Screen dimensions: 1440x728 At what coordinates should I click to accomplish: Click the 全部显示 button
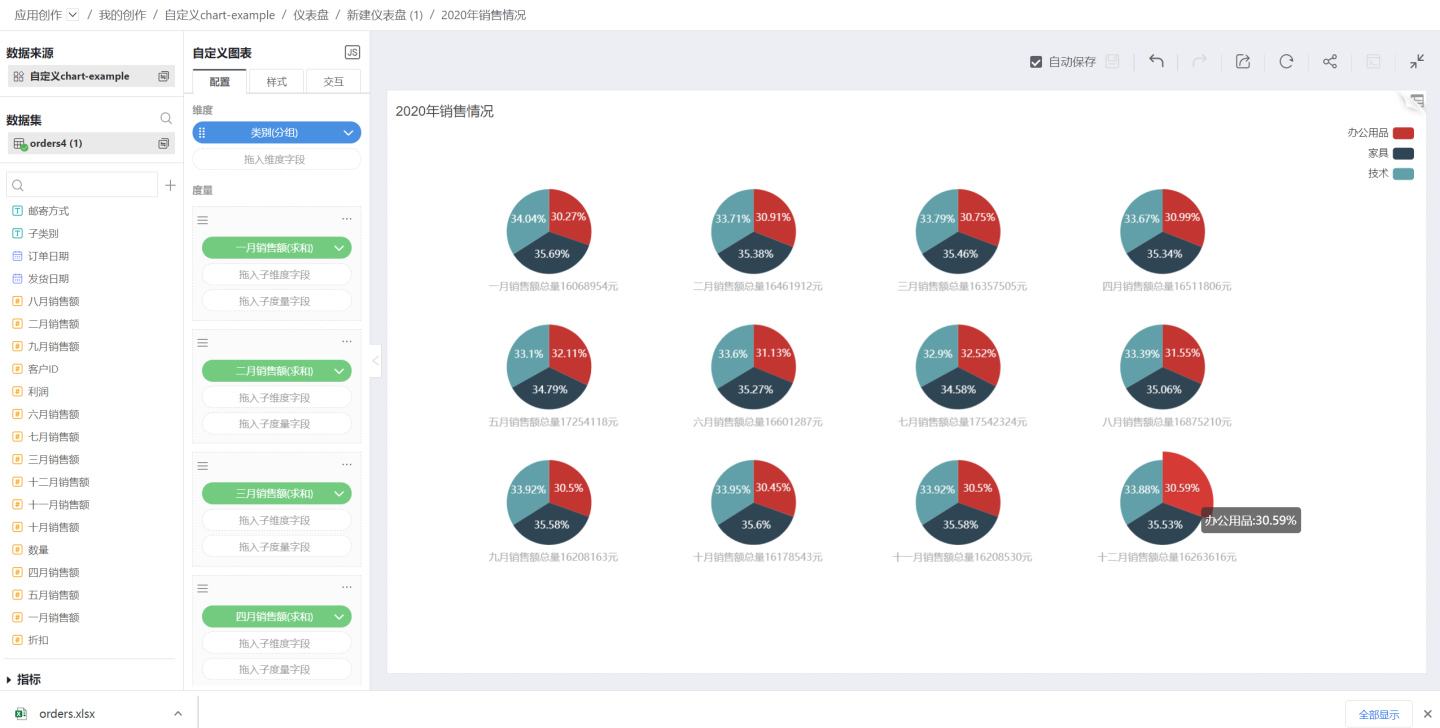tap(1378, 714)
